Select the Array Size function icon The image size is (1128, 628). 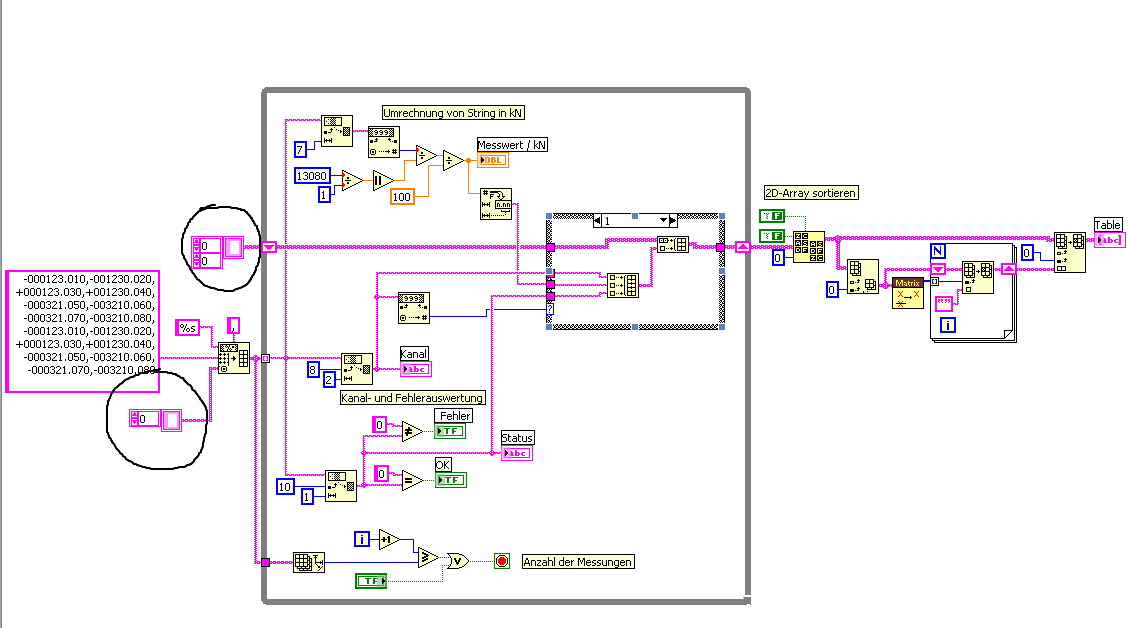[309, 562]
